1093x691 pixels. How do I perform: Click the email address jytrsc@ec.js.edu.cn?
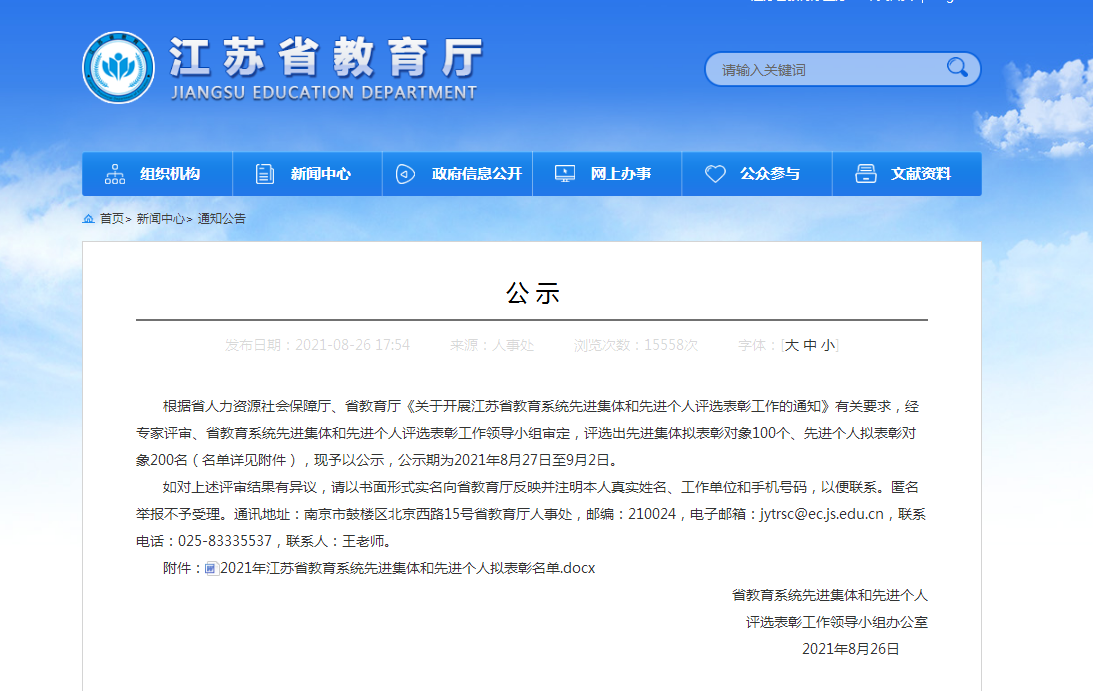point(822,514)
